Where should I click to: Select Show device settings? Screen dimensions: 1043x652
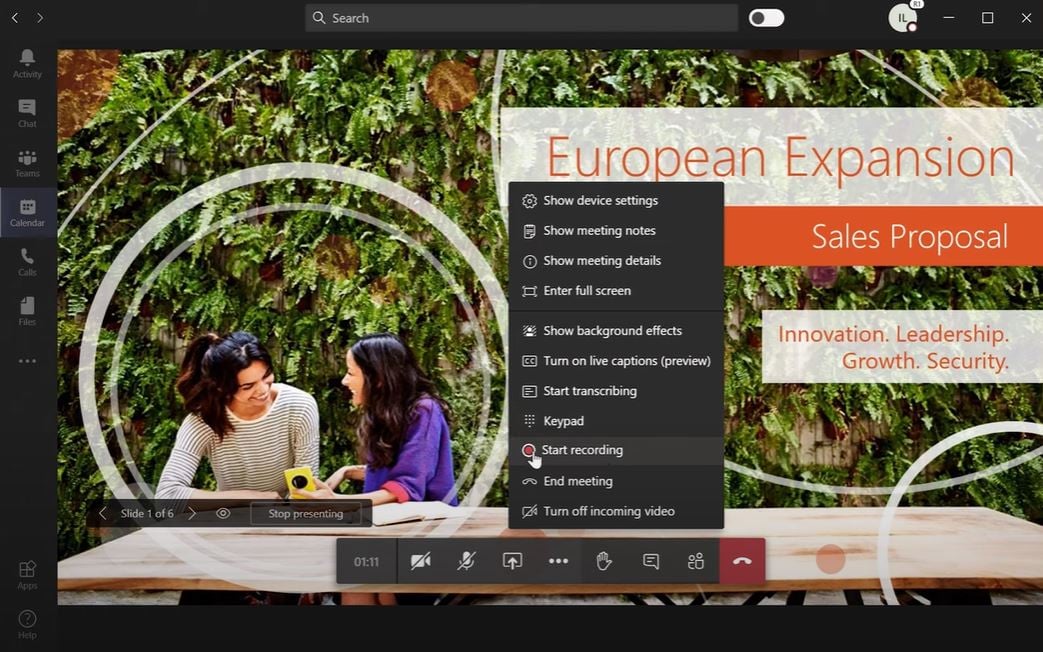[616, 200]
